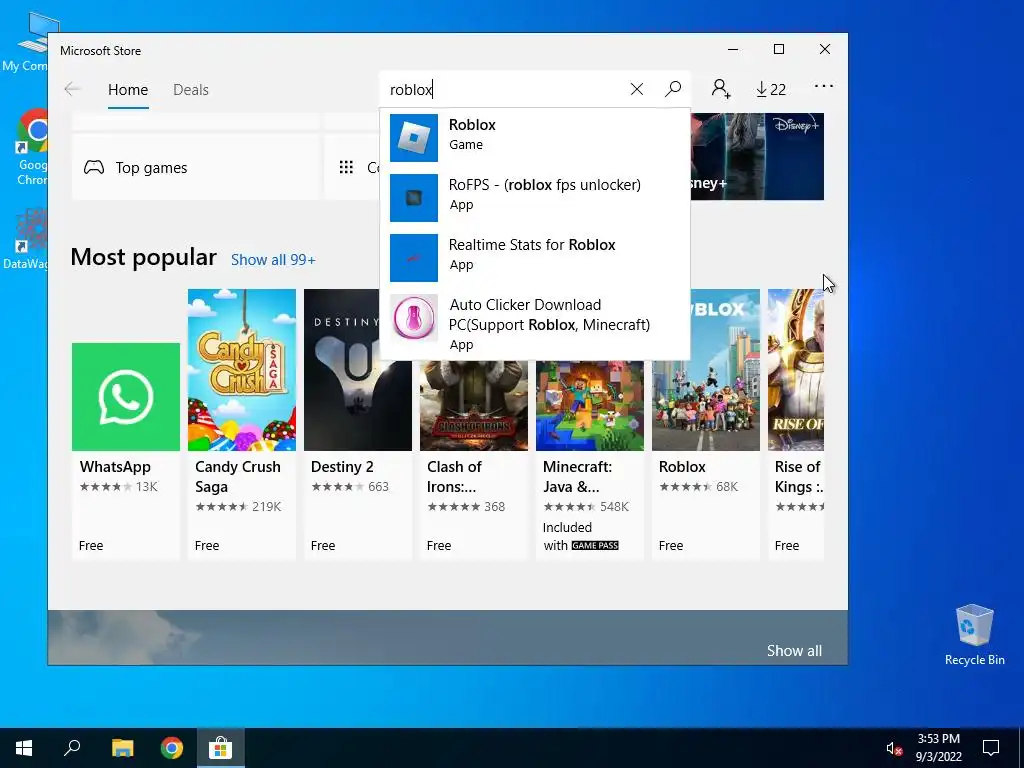The image size is (1024, 768).
Task: Open Candy Crush Saga tile
Action: (242, 424)
